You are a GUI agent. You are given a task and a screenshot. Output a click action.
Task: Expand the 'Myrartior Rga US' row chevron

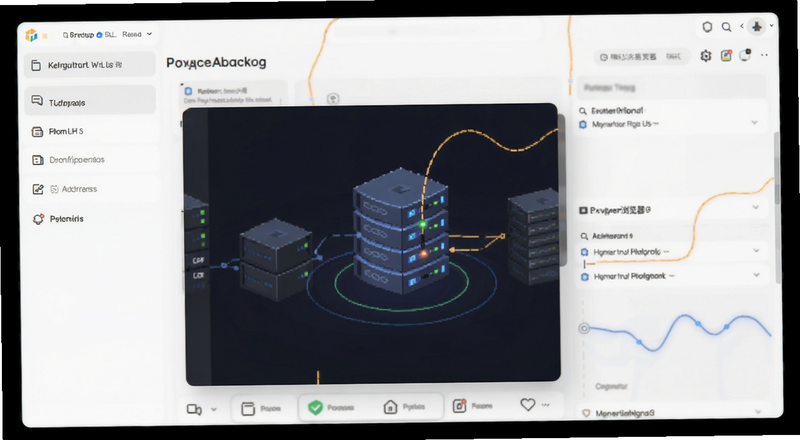click(x=755, y=123)
